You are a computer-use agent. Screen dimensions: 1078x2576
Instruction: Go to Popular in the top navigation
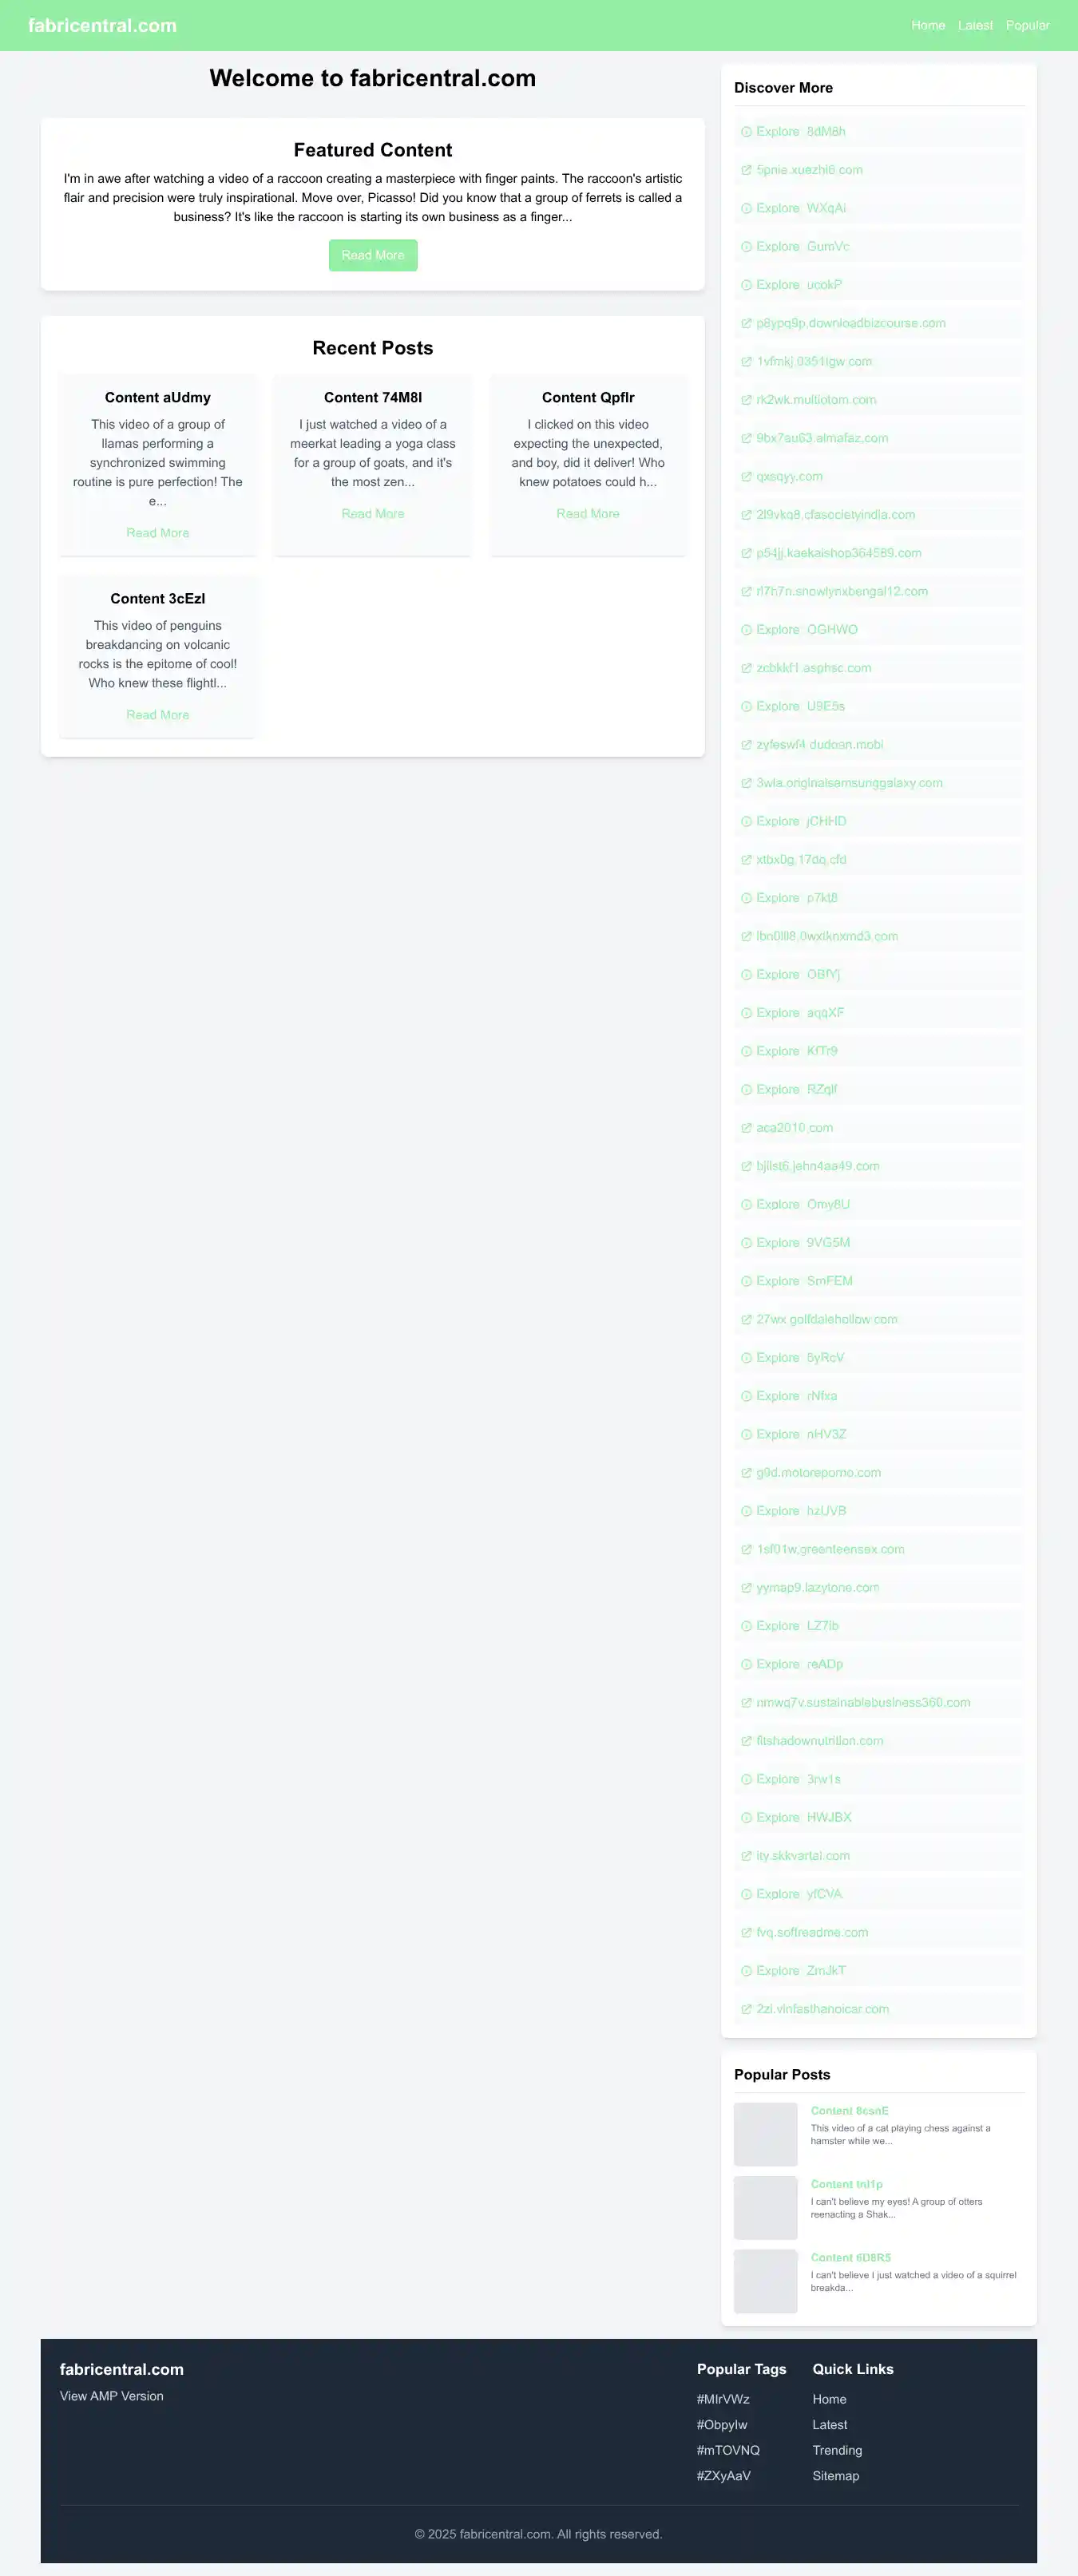(1027, 25)
